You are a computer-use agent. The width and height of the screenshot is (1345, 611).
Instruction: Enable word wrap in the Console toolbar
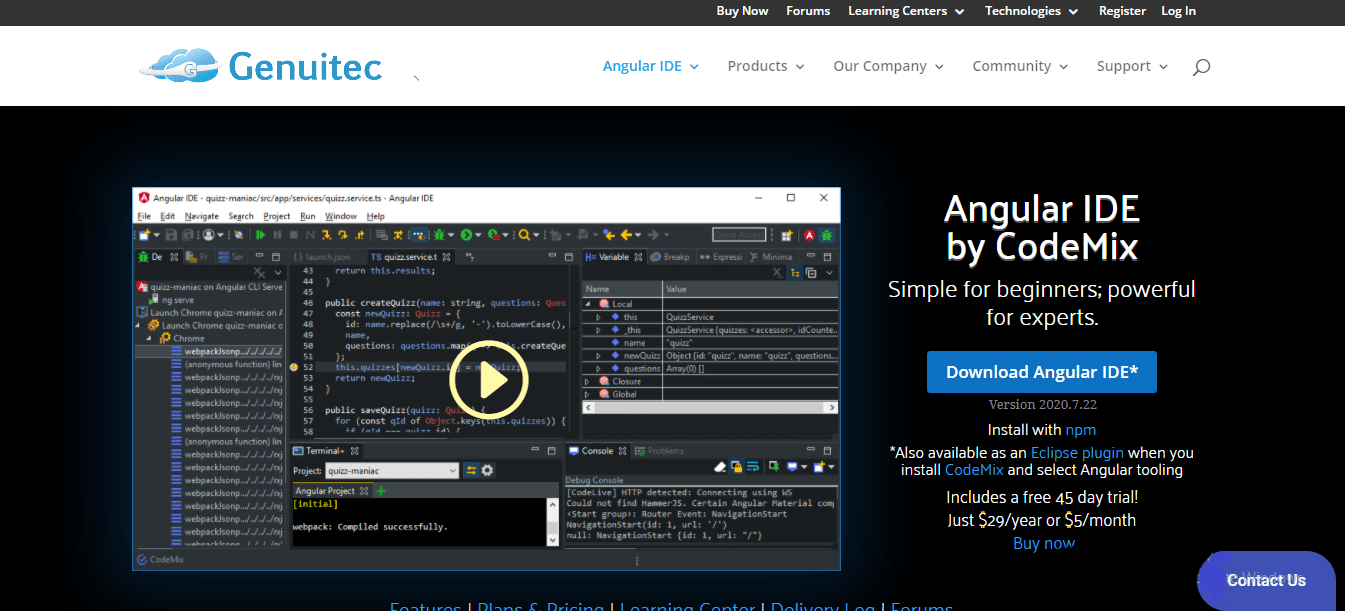point(753,466)
